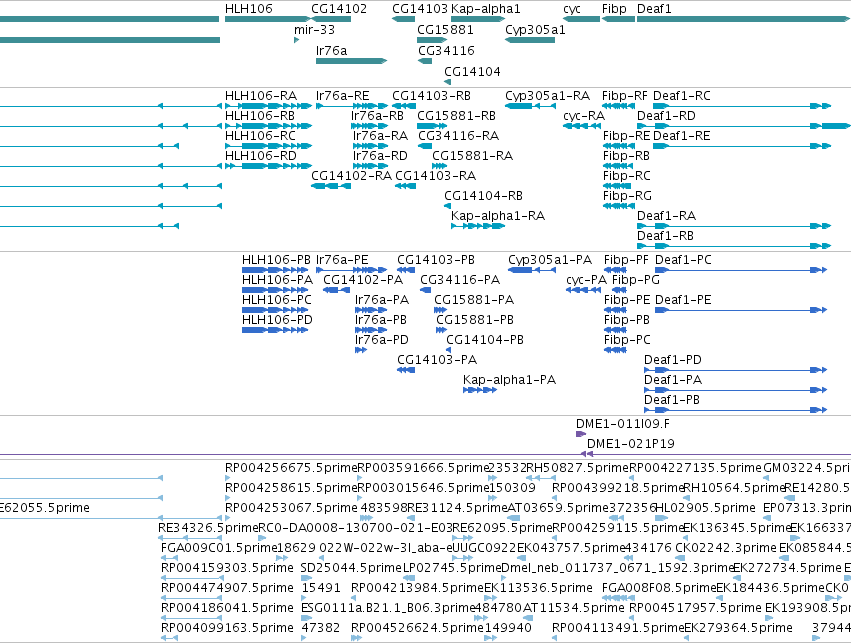Click protein Ir76a-PE
The height and width of the screenshot is (643, 851).
342,260
